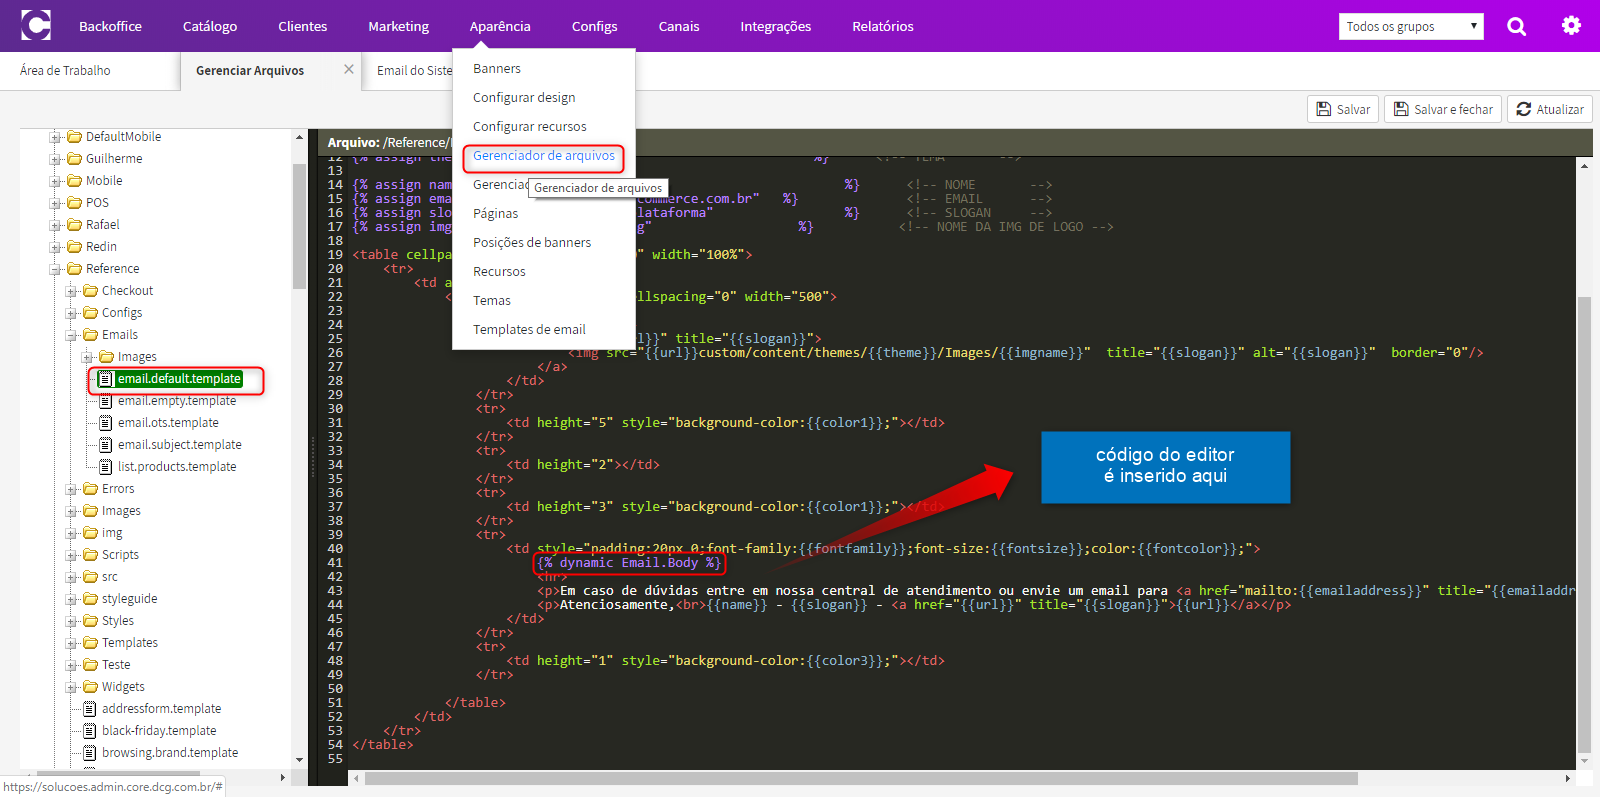Expand the Images folder under Emails

[88, 357]
